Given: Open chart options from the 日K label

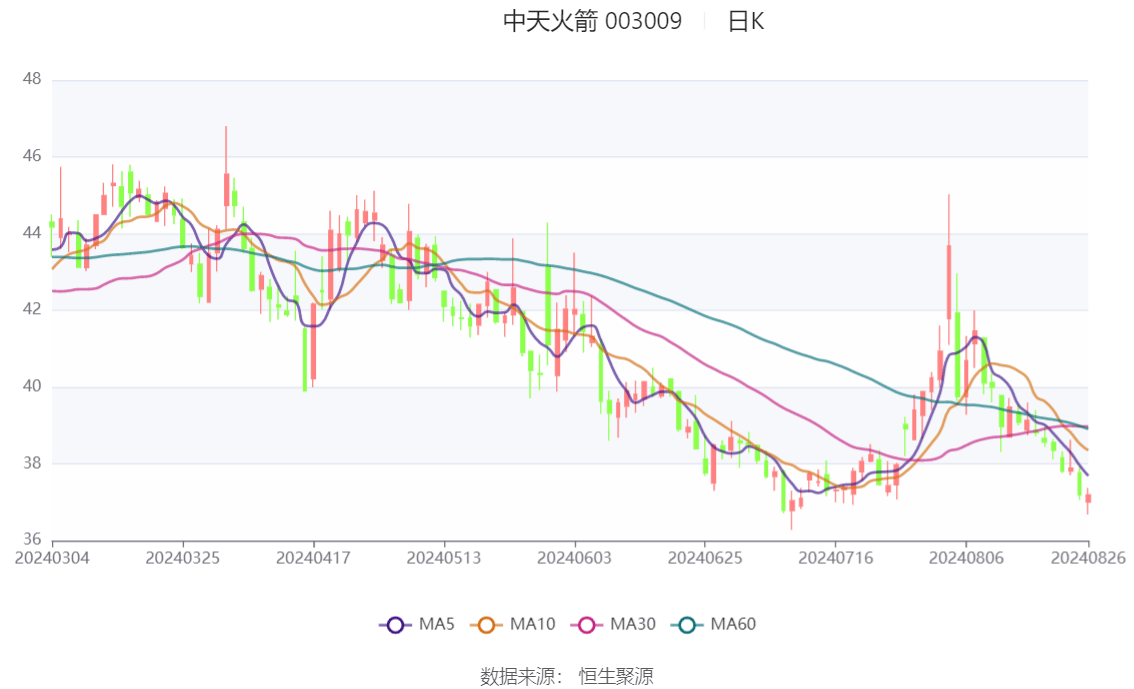Looking at the screenshot, I should click(749, 21).
